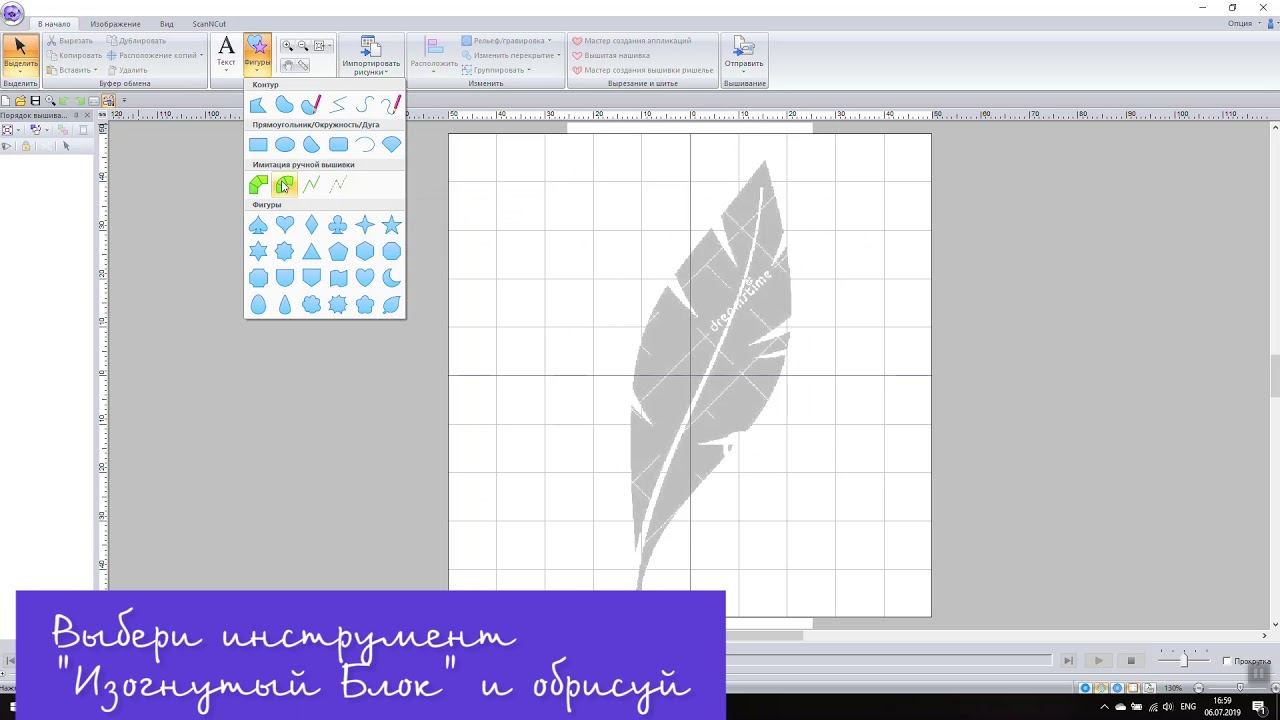The height and width of the screenshot is (720, 1280).
Task: Insert the club shape
Action: click(x=338, y=225)
